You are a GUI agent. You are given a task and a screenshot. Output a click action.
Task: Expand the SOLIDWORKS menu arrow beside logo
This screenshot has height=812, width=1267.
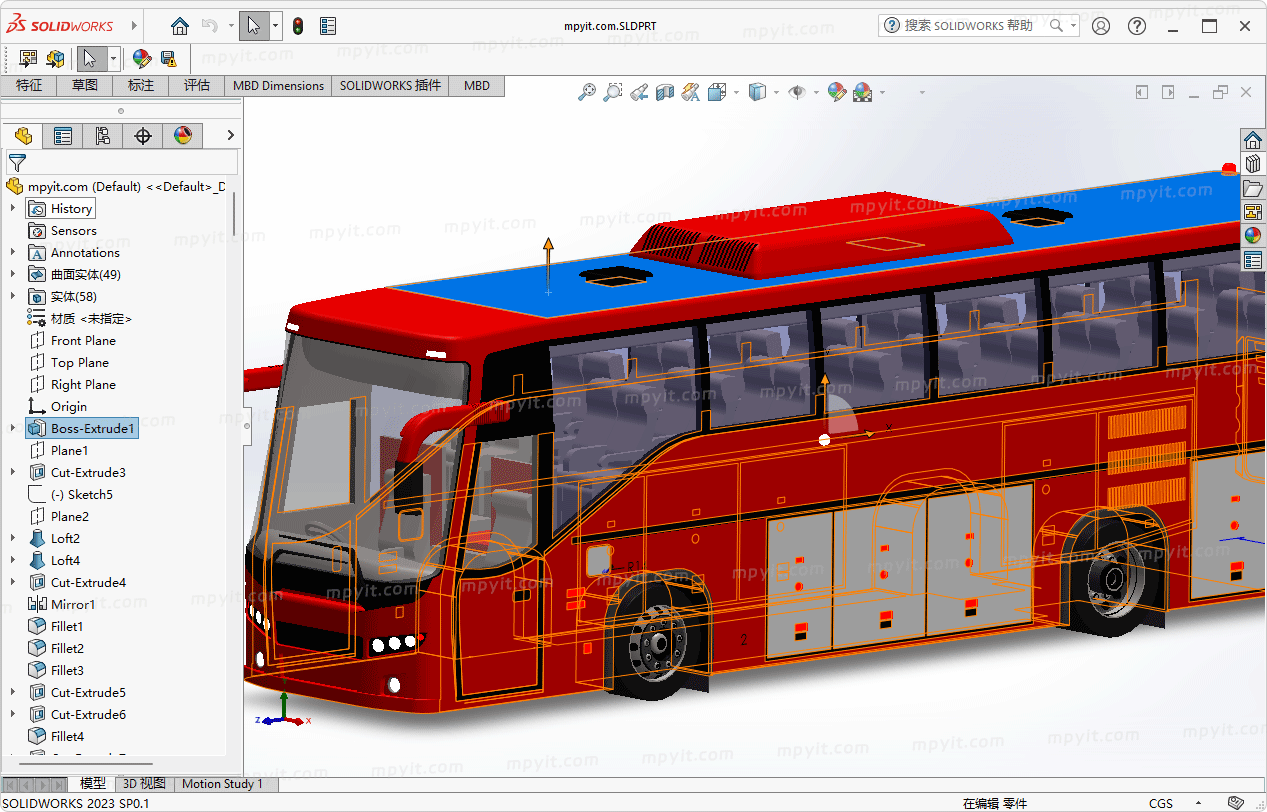click(132, 26)
